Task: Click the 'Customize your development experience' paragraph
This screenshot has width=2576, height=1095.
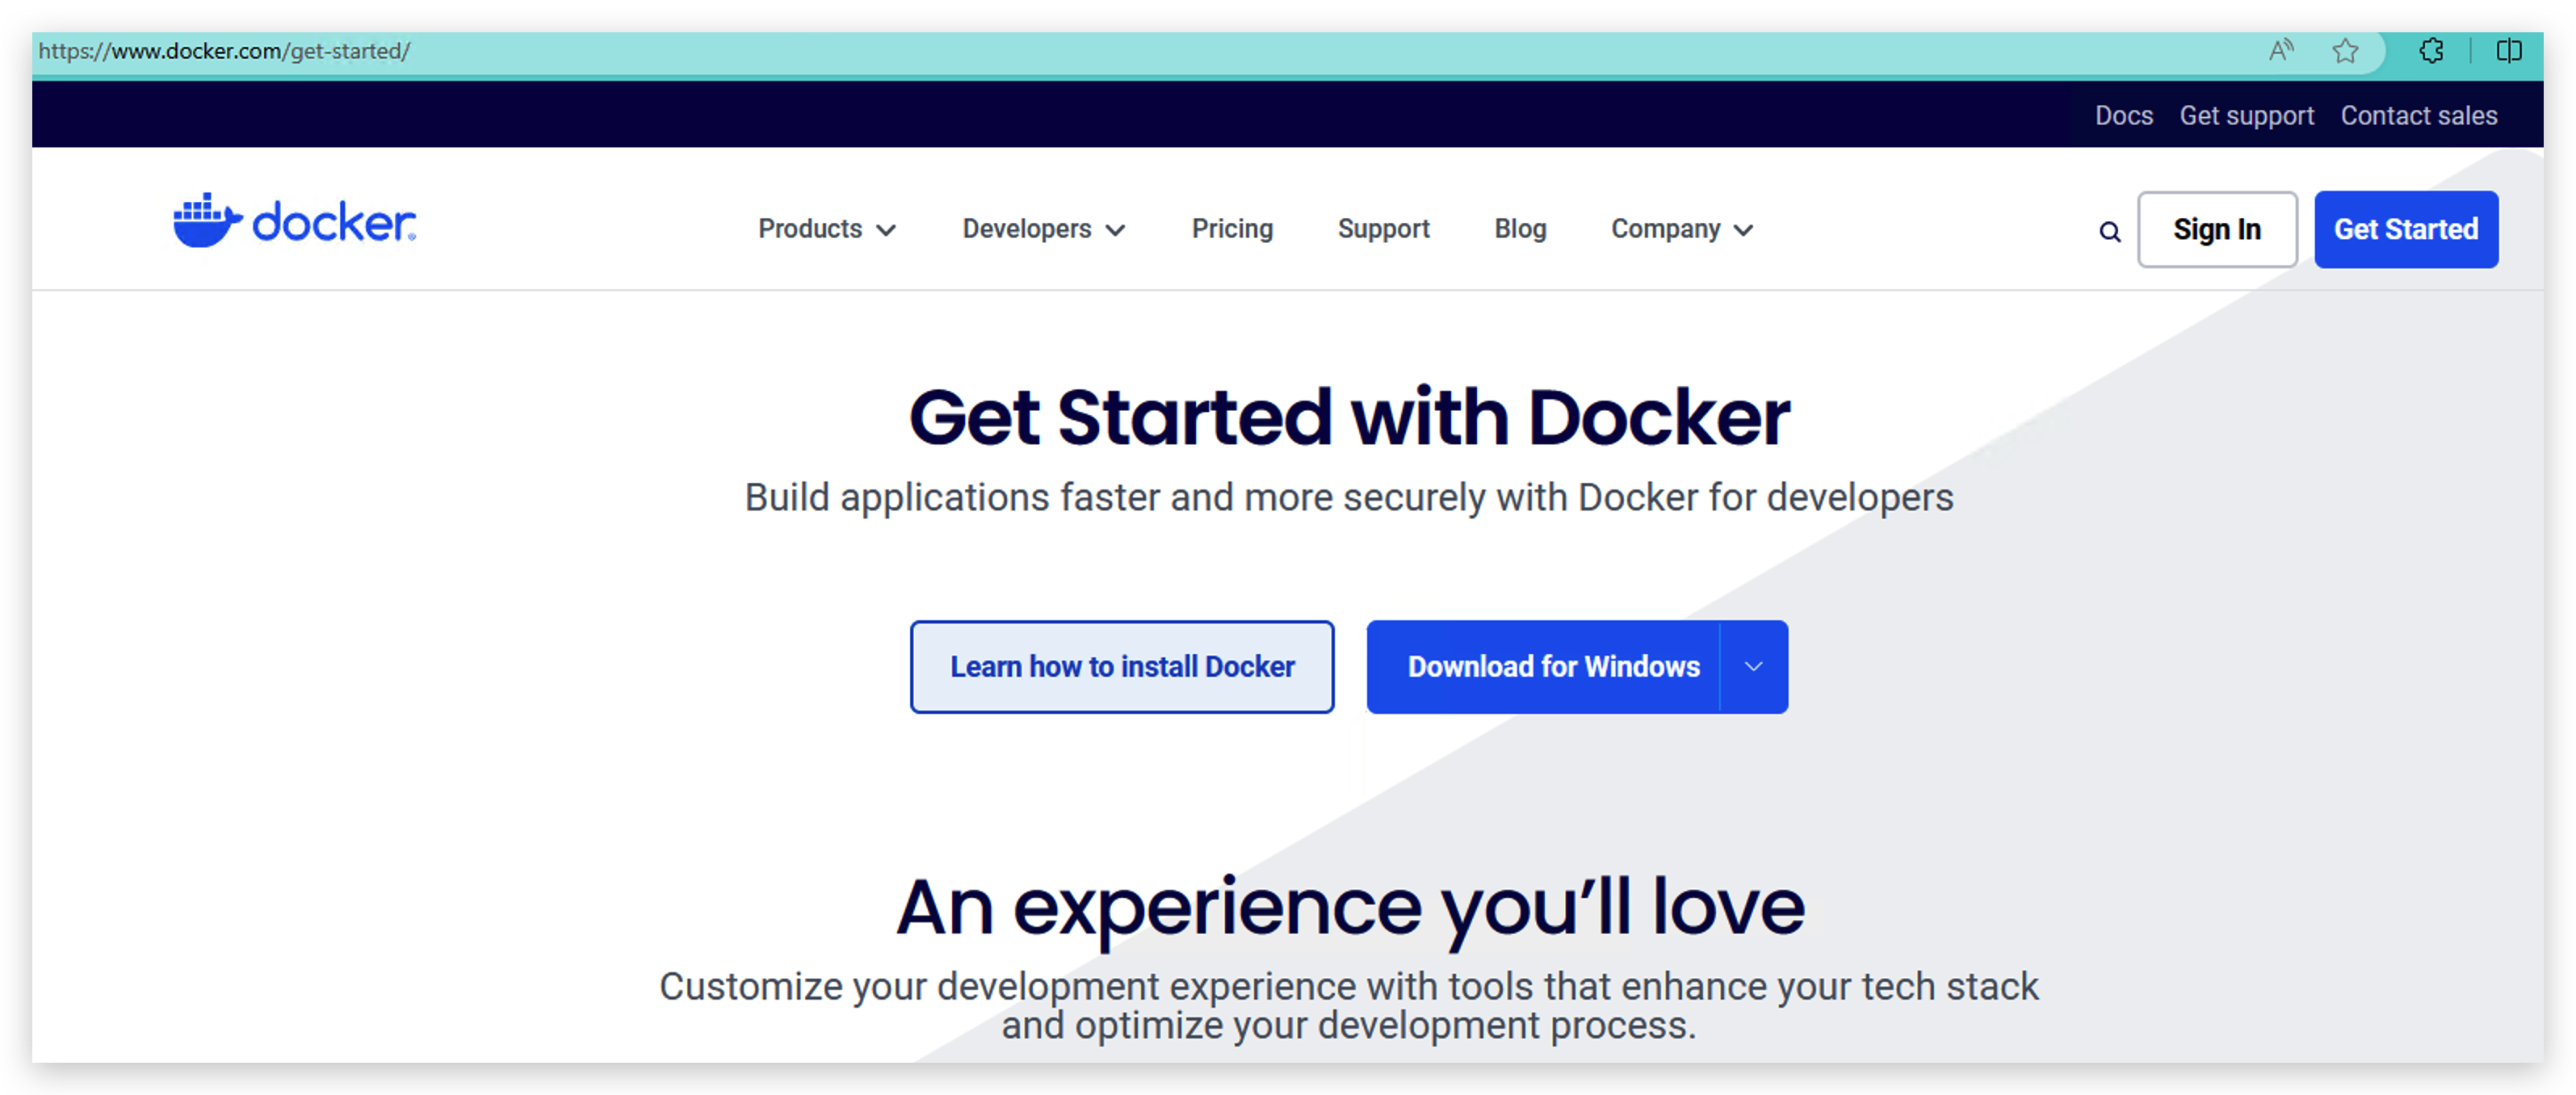Action: point(1348,1005)
